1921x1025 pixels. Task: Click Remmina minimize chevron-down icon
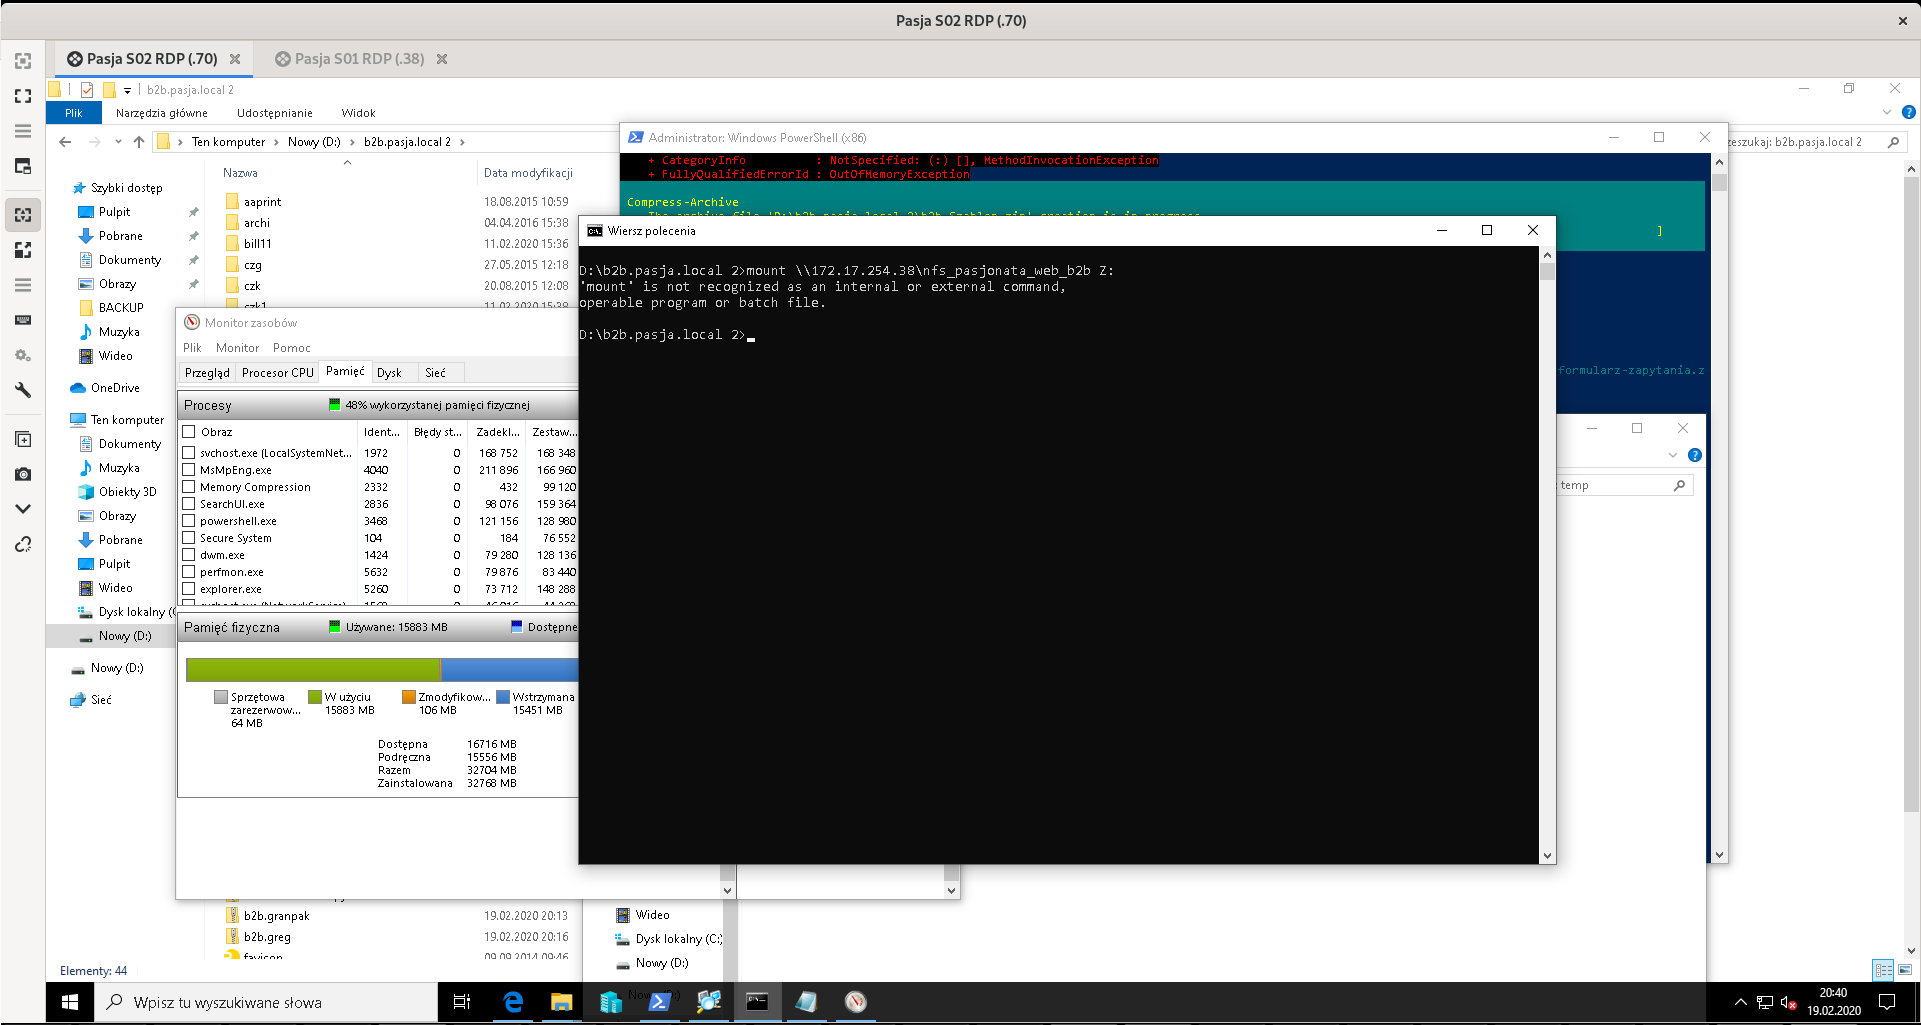coord(23,509)
